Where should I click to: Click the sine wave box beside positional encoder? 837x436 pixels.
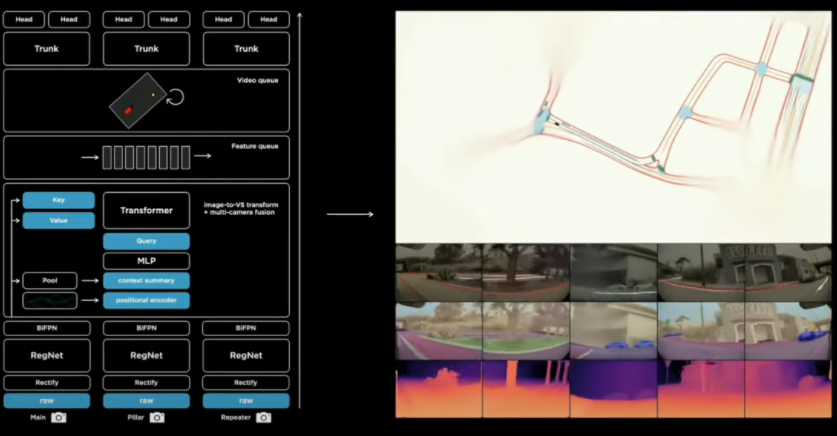point(50,300)
